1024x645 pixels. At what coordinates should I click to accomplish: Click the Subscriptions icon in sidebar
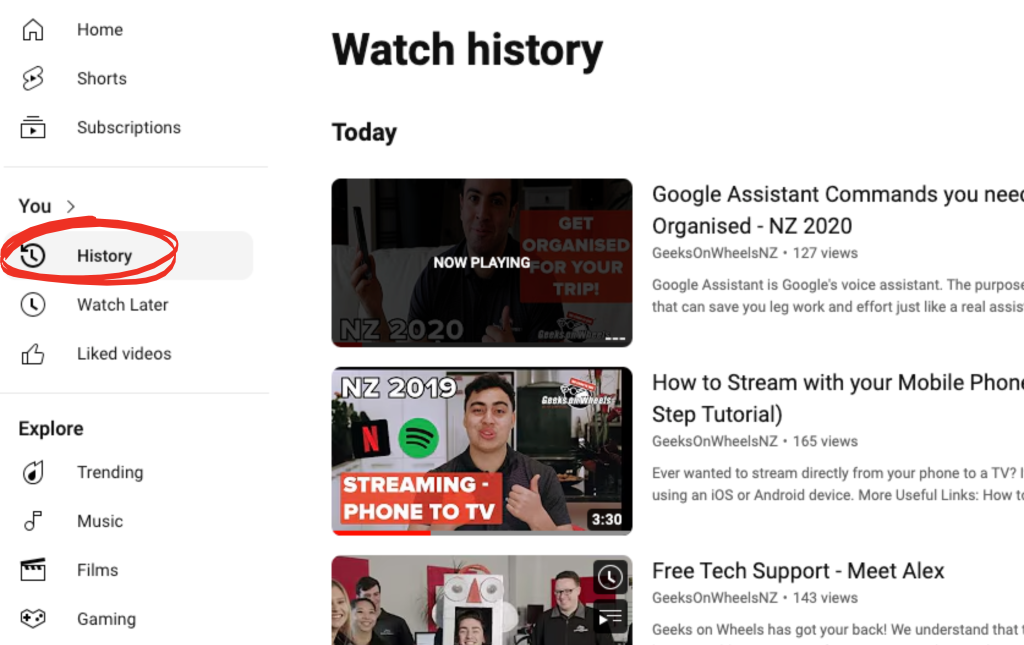[x=33, y=127]
